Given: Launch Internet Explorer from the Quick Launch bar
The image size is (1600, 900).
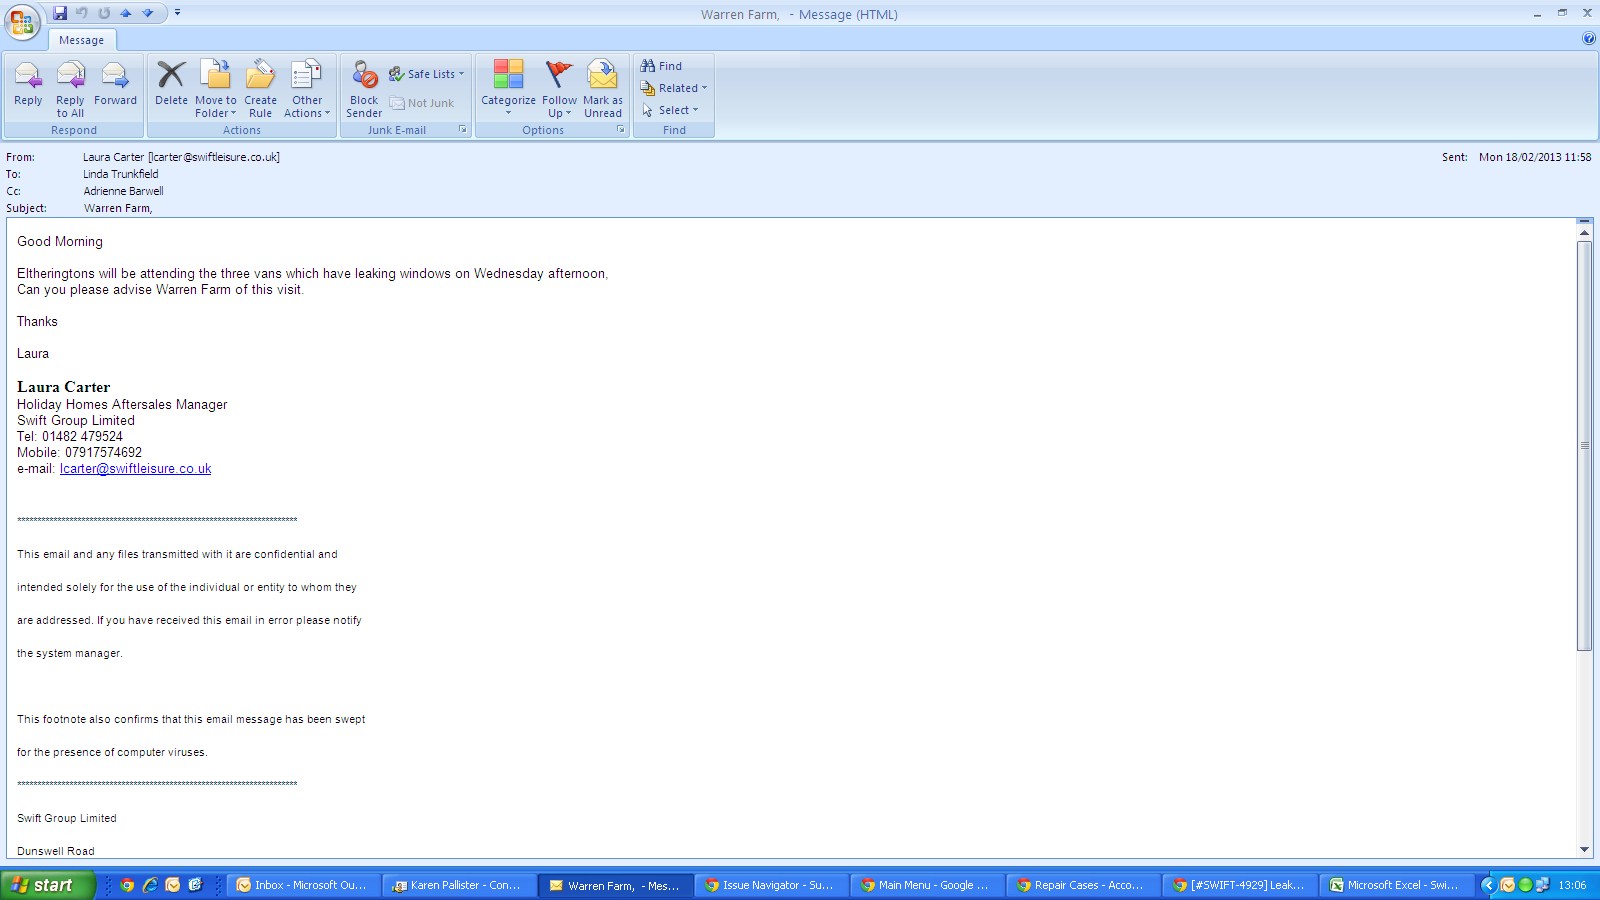Looking at the screenshot, I should pyautogui.click(x=150, y=885).
